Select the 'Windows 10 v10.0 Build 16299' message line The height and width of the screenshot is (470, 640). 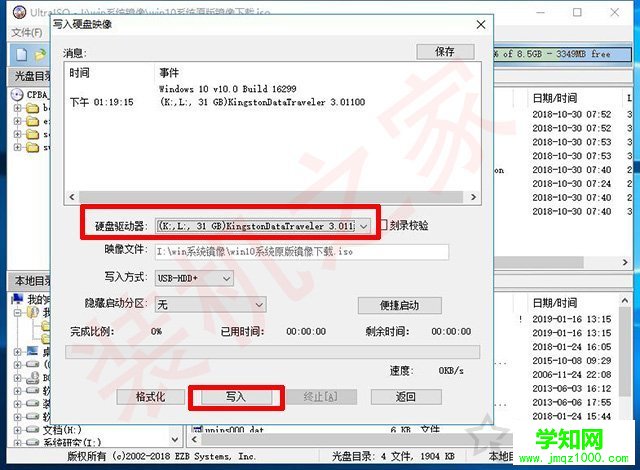tap(228, 89)
